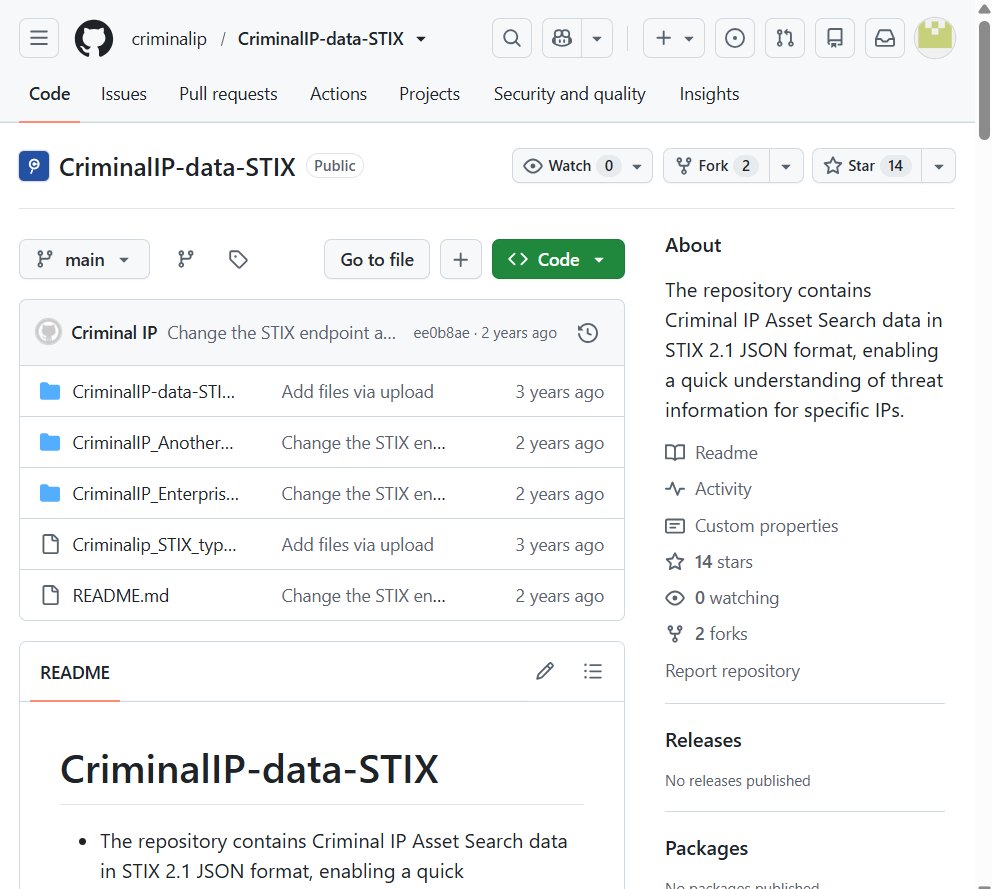Switch to the Issues tab
Viewport: 992px width, 889px height.
(x=123, y=94)
